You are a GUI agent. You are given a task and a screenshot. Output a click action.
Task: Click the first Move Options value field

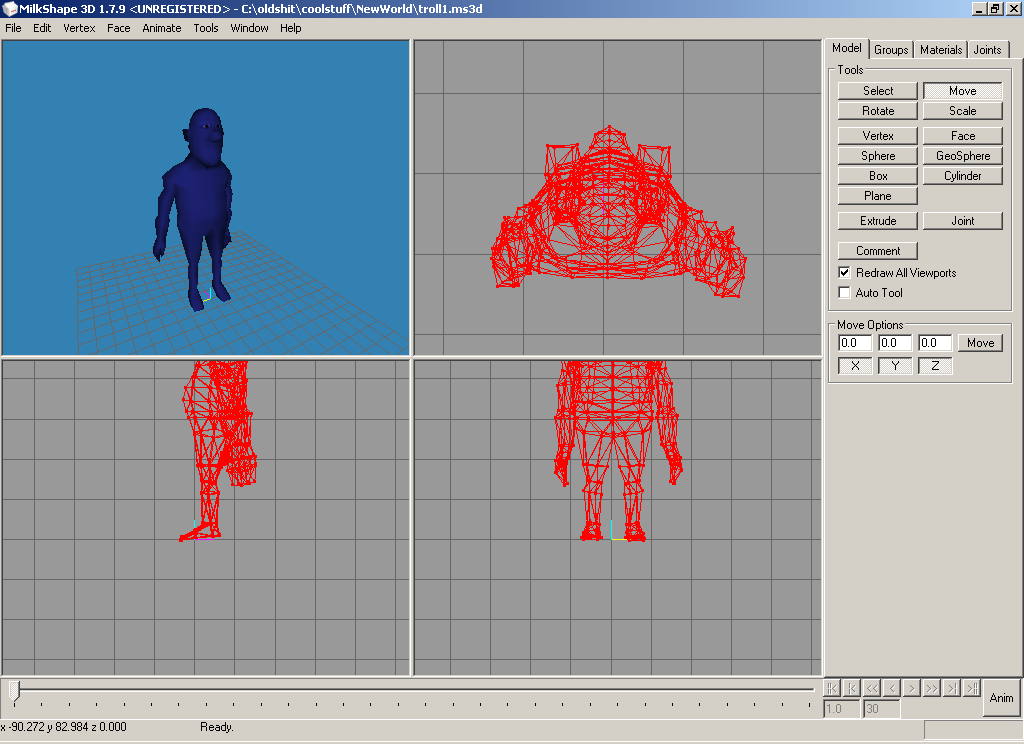[855, 343]
